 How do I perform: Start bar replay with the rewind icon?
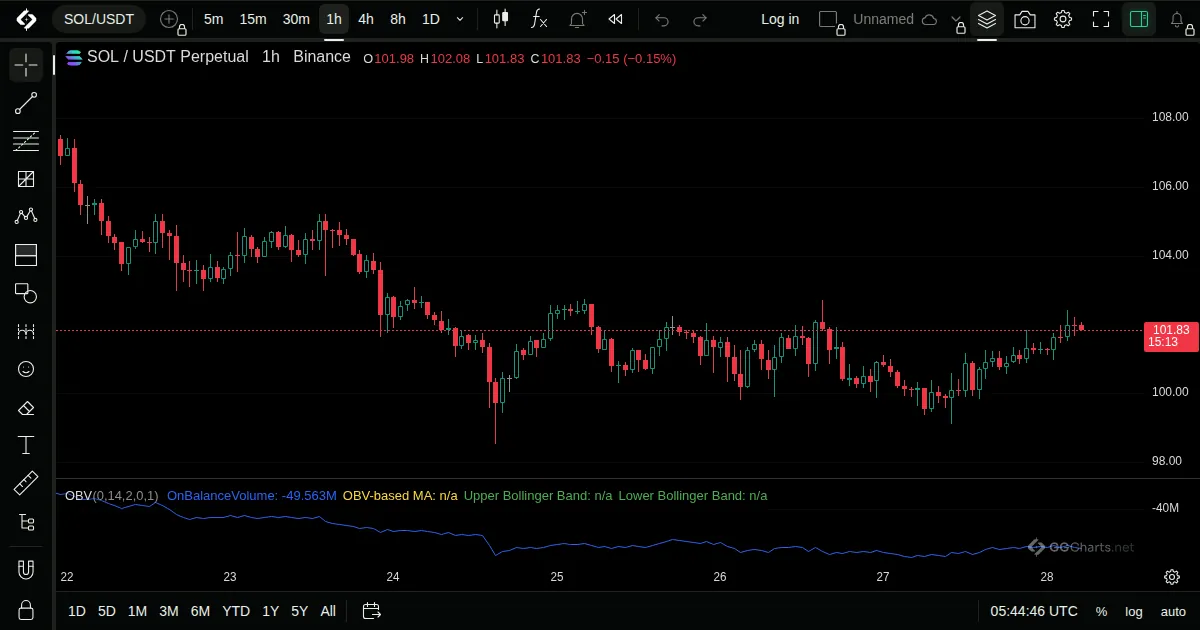616,19
